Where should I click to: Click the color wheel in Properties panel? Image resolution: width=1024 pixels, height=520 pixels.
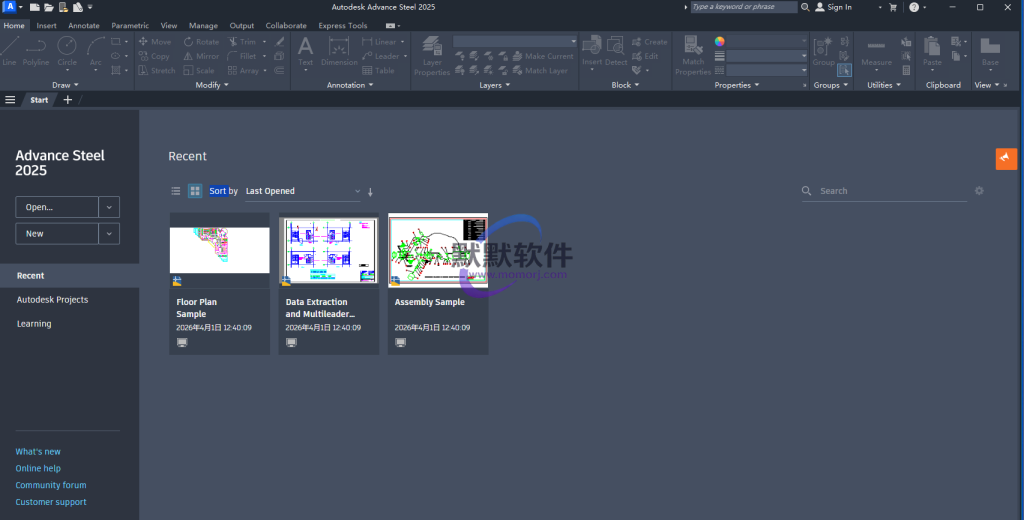coord(718,42)
